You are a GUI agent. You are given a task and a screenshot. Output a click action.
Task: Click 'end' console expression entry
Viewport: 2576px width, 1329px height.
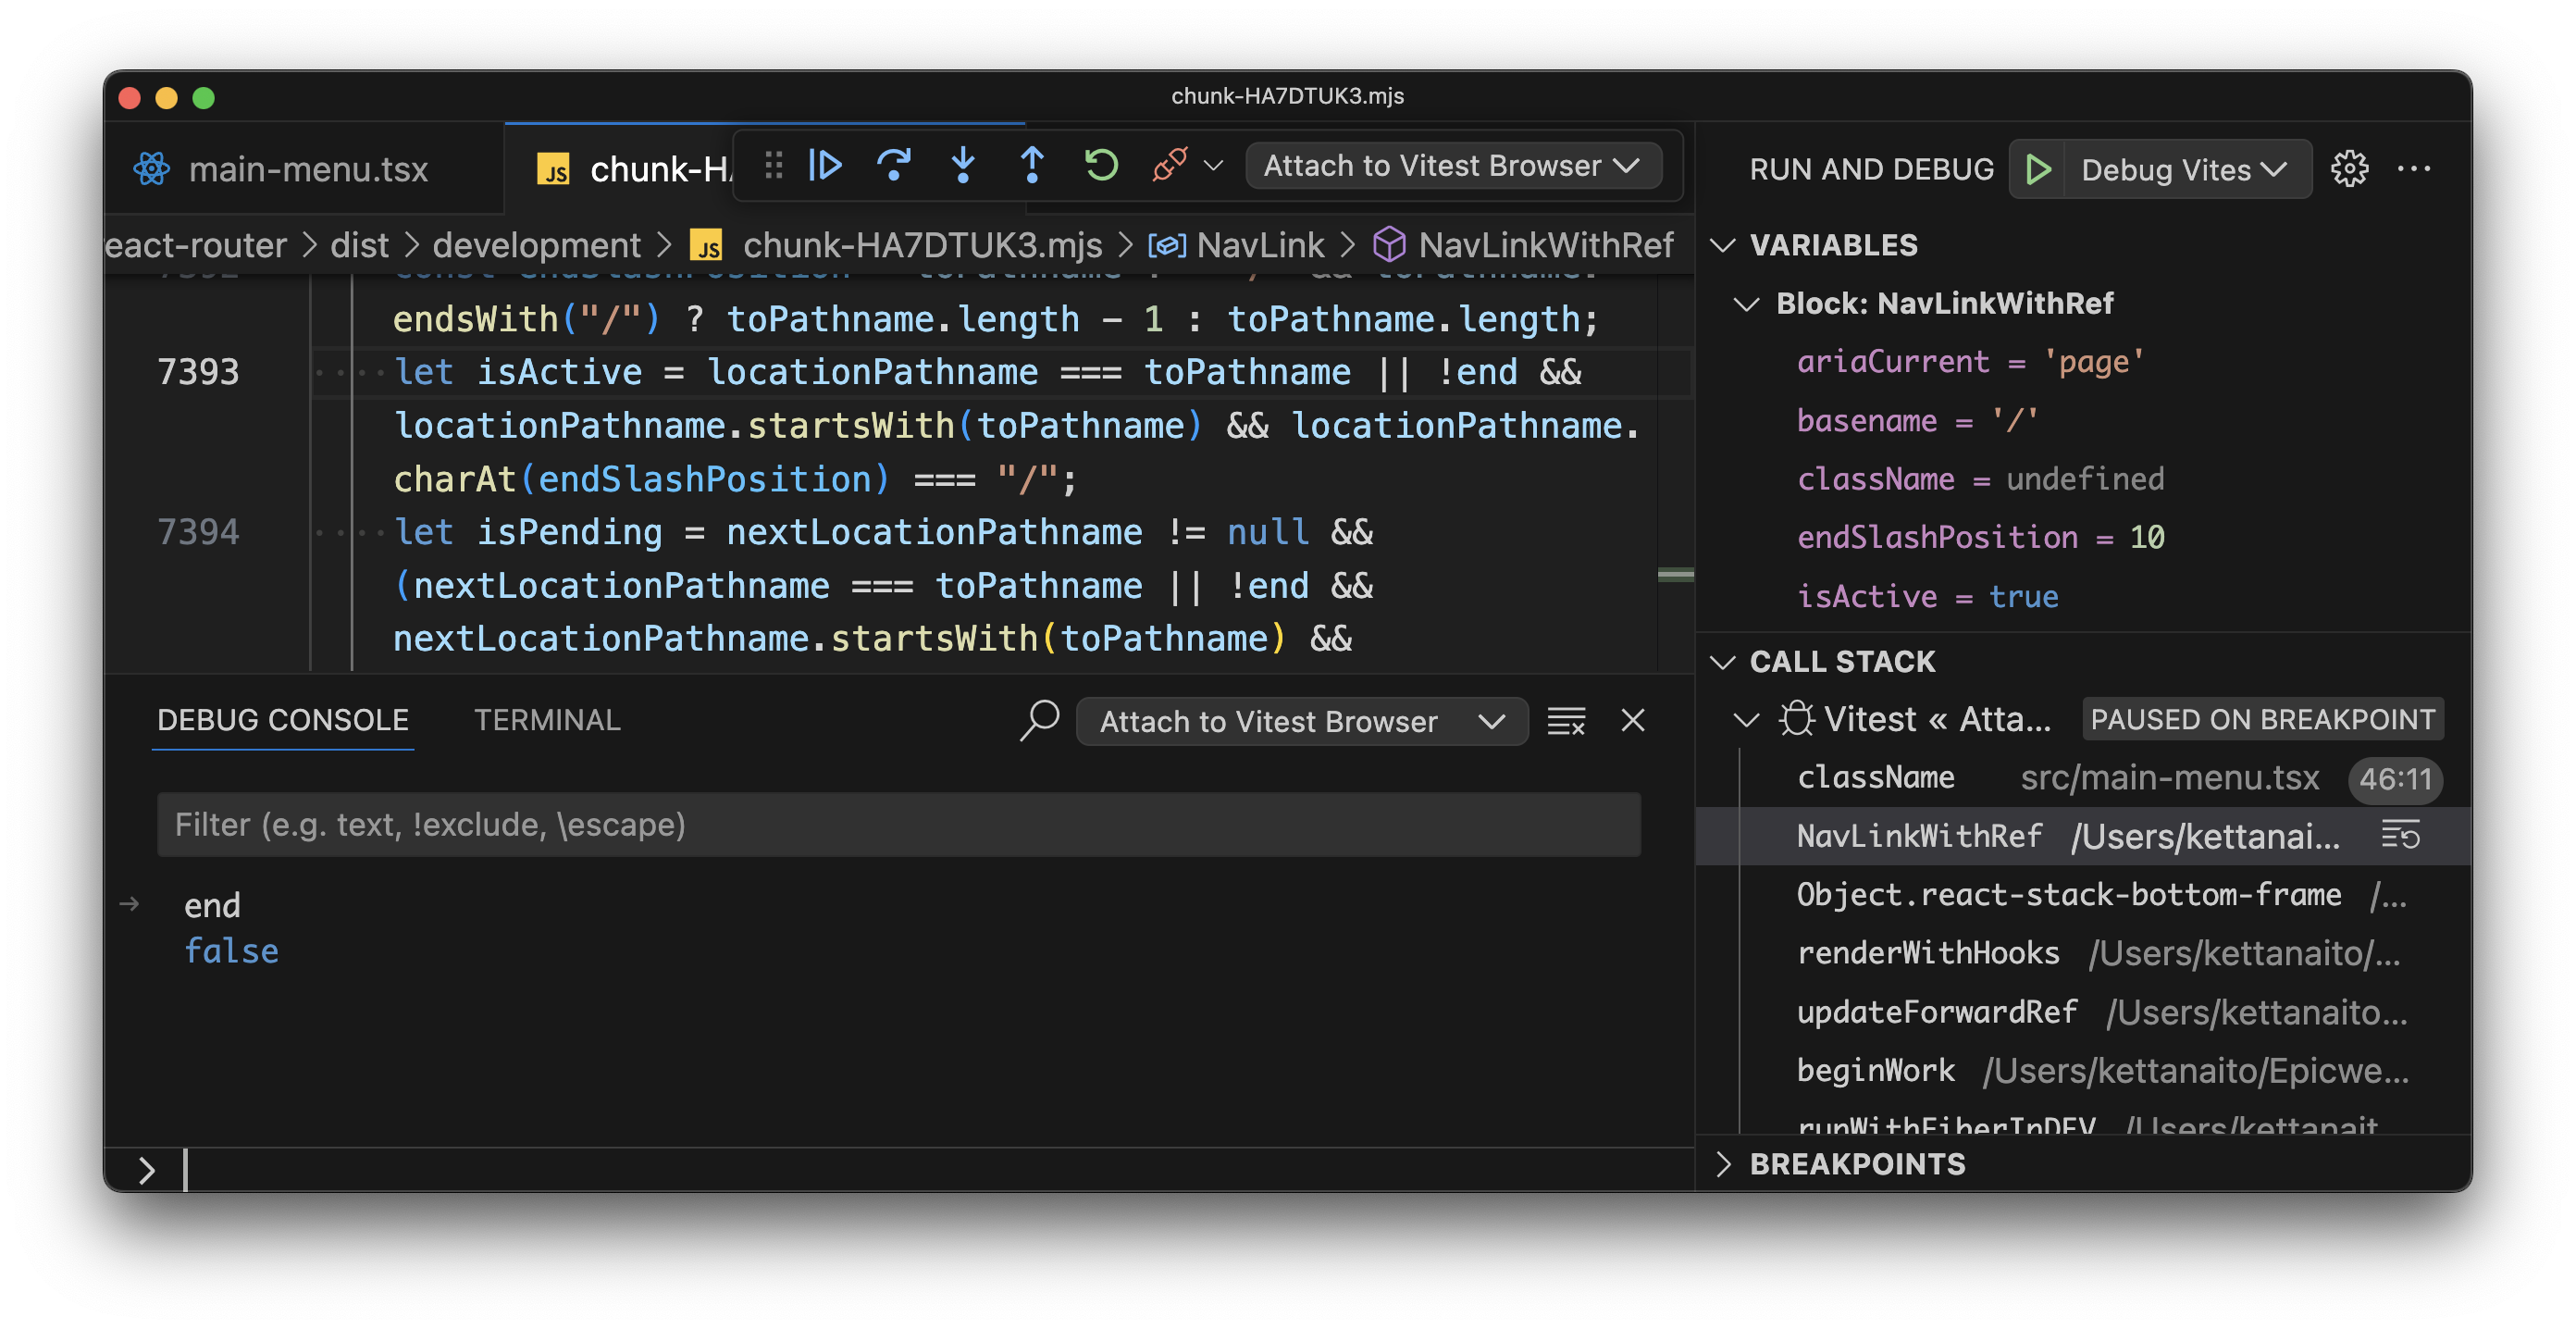tap(212, 906)
